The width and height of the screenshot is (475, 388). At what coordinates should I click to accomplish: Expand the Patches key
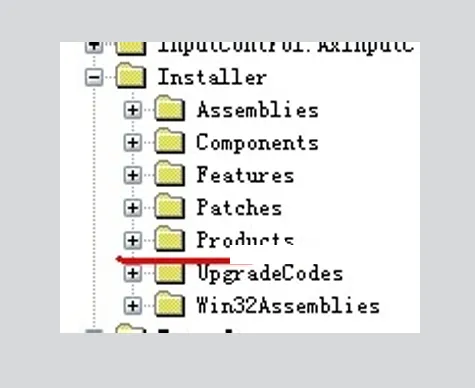tap(133, 208)
